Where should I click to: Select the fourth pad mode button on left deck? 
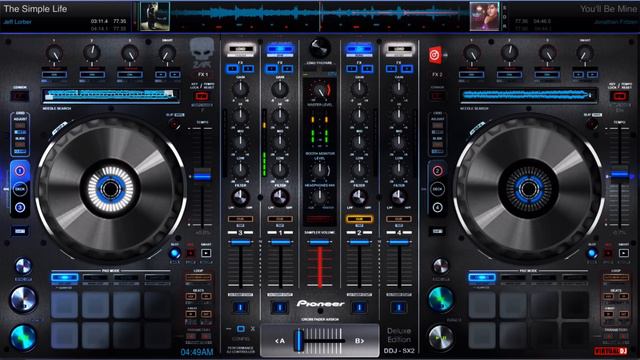pyautogui.click(x=157, y=278)
